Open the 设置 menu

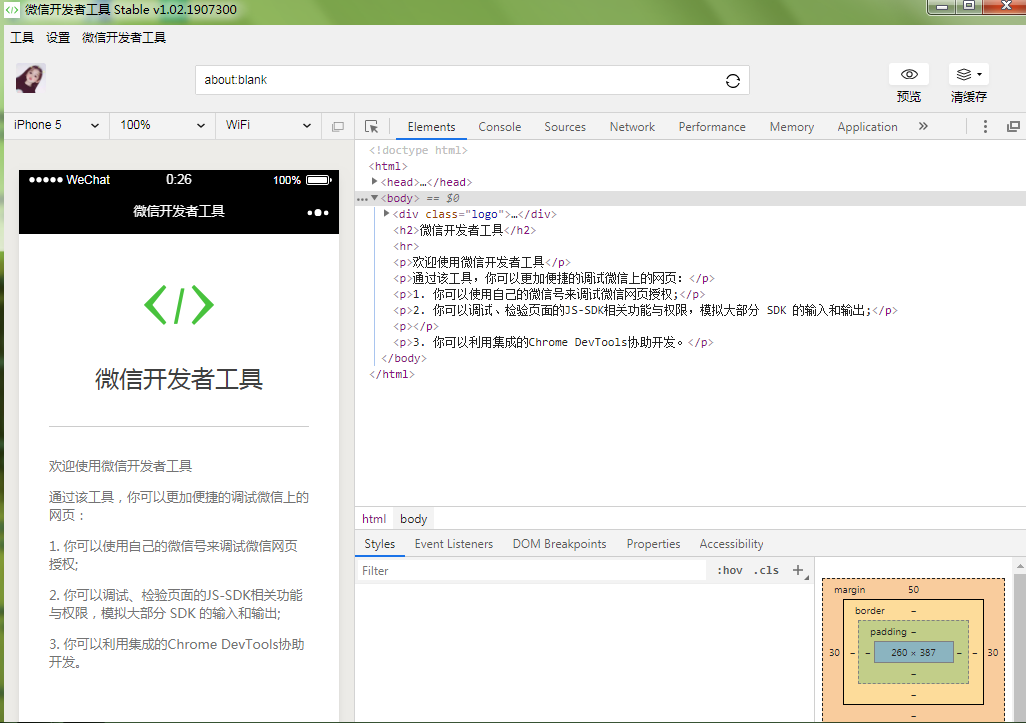58,37
